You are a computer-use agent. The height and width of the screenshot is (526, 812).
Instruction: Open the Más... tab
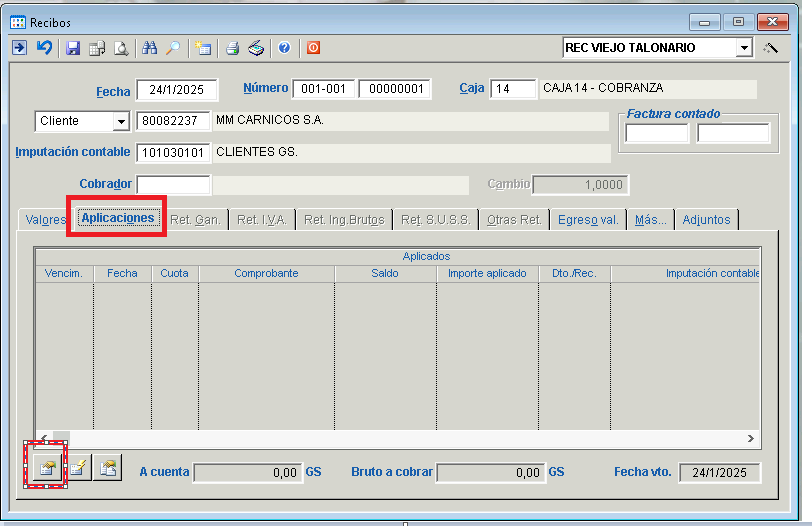tap(650, 219)
